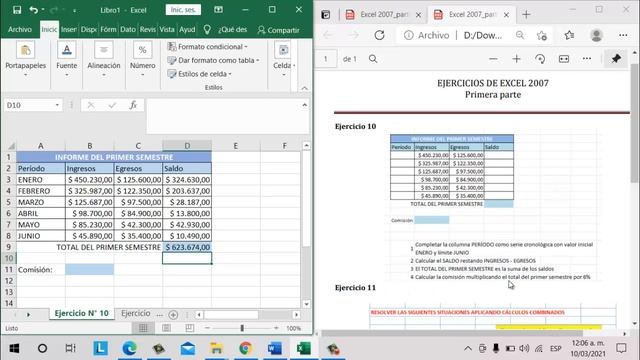Add this page to favorites in Edge
The height and width of the screenshot is (360, 640).
click(542, 36)
